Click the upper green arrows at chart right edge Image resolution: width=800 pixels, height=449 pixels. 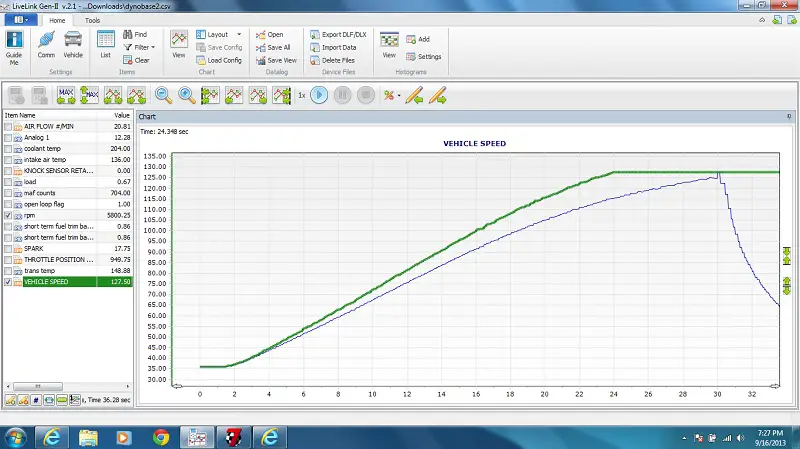click(787, 256)
